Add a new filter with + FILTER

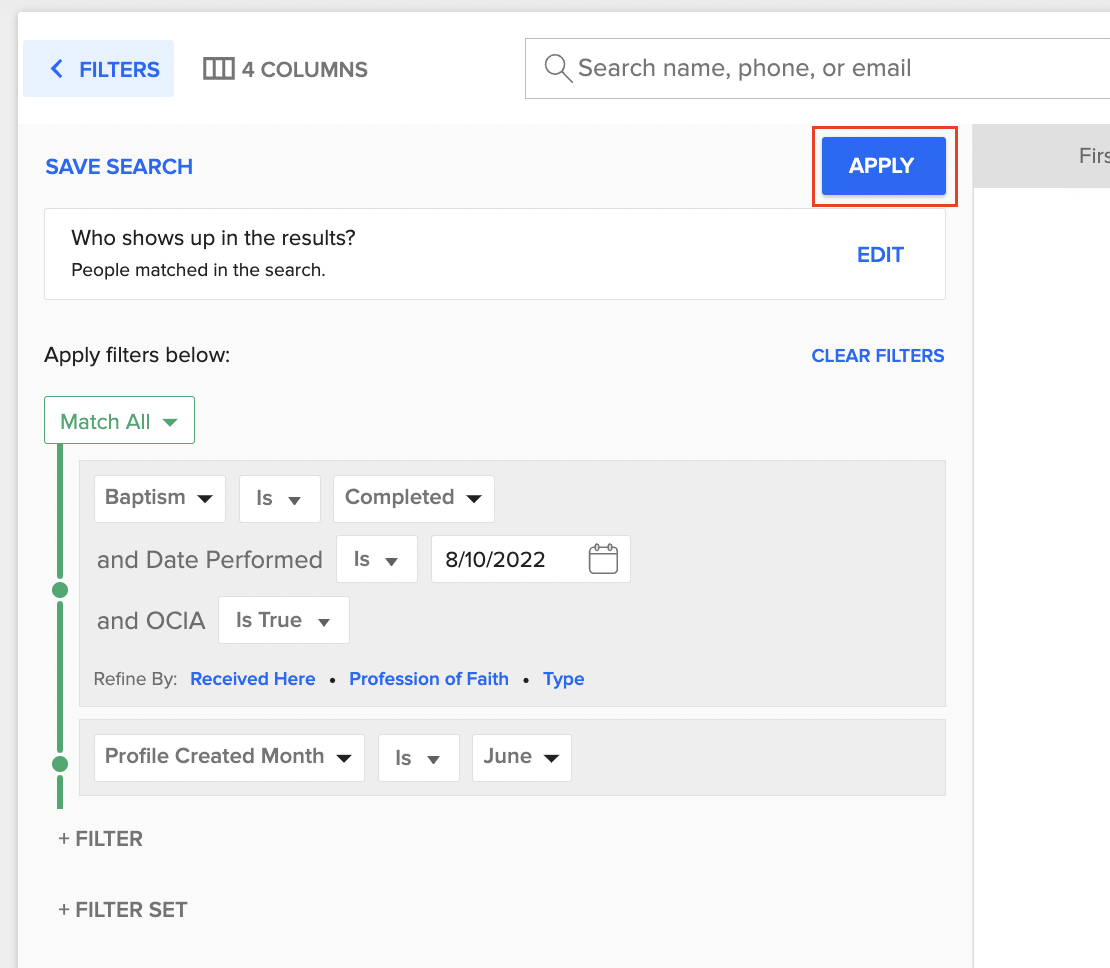point(101,839)
